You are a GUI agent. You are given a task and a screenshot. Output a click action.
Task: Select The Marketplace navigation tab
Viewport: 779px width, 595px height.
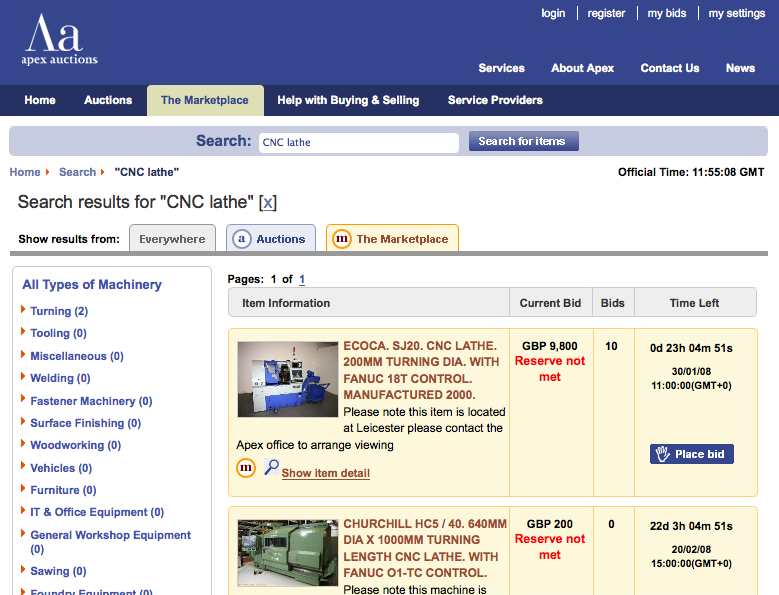(x=205, y=100)
